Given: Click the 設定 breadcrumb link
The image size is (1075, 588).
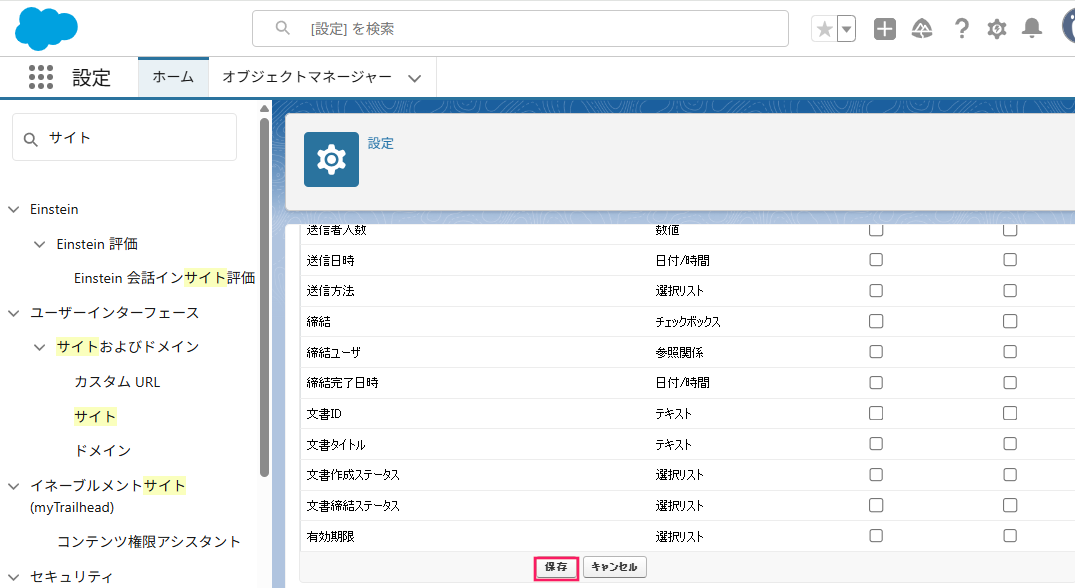Looking at the screenshot, I should [381, 143].
